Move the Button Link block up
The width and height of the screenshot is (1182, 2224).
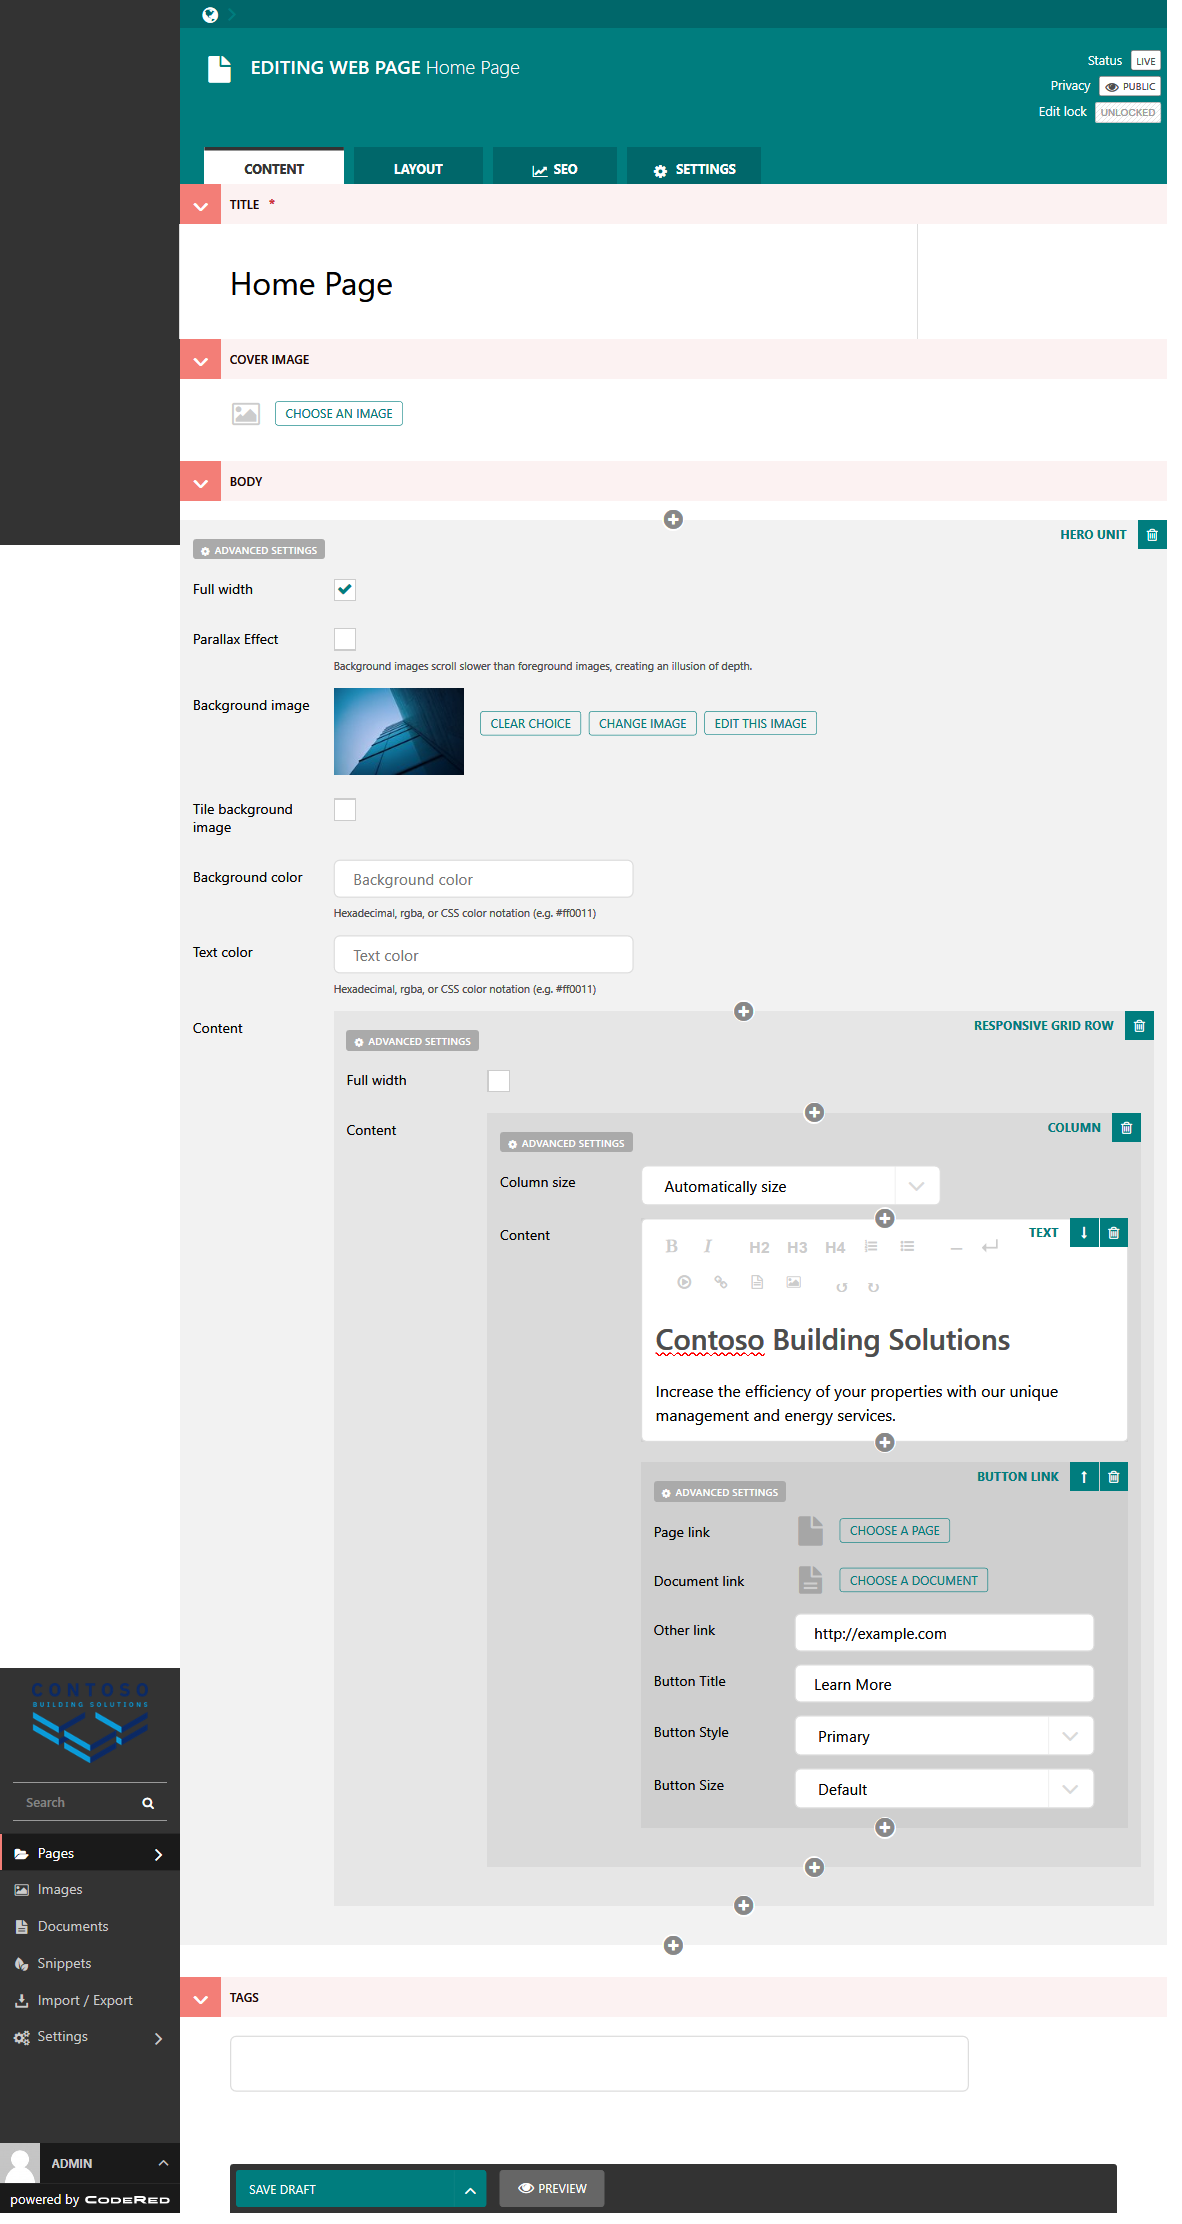tap(1083, 1477)
